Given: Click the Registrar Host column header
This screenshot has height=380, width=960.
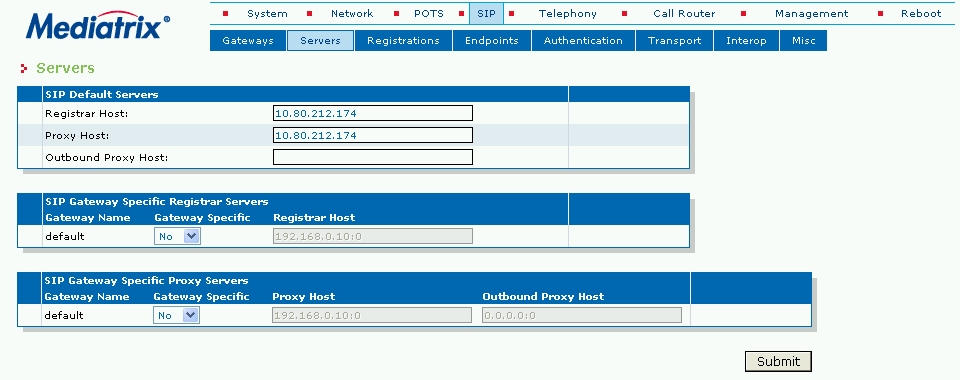Looking at the screenshot, I should click(x=314, y=217).
